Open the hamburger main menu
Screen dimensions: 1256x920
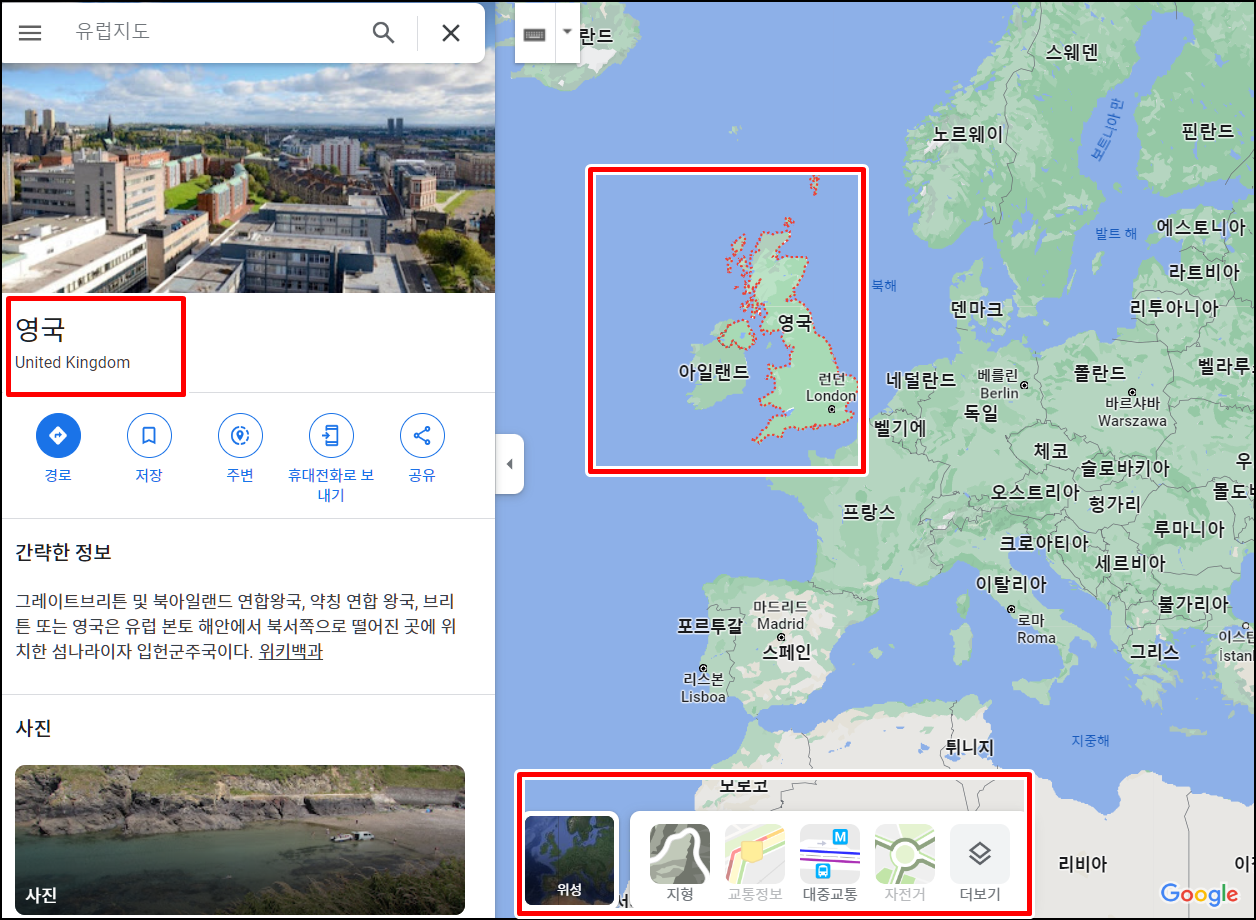tap(30, 33)
